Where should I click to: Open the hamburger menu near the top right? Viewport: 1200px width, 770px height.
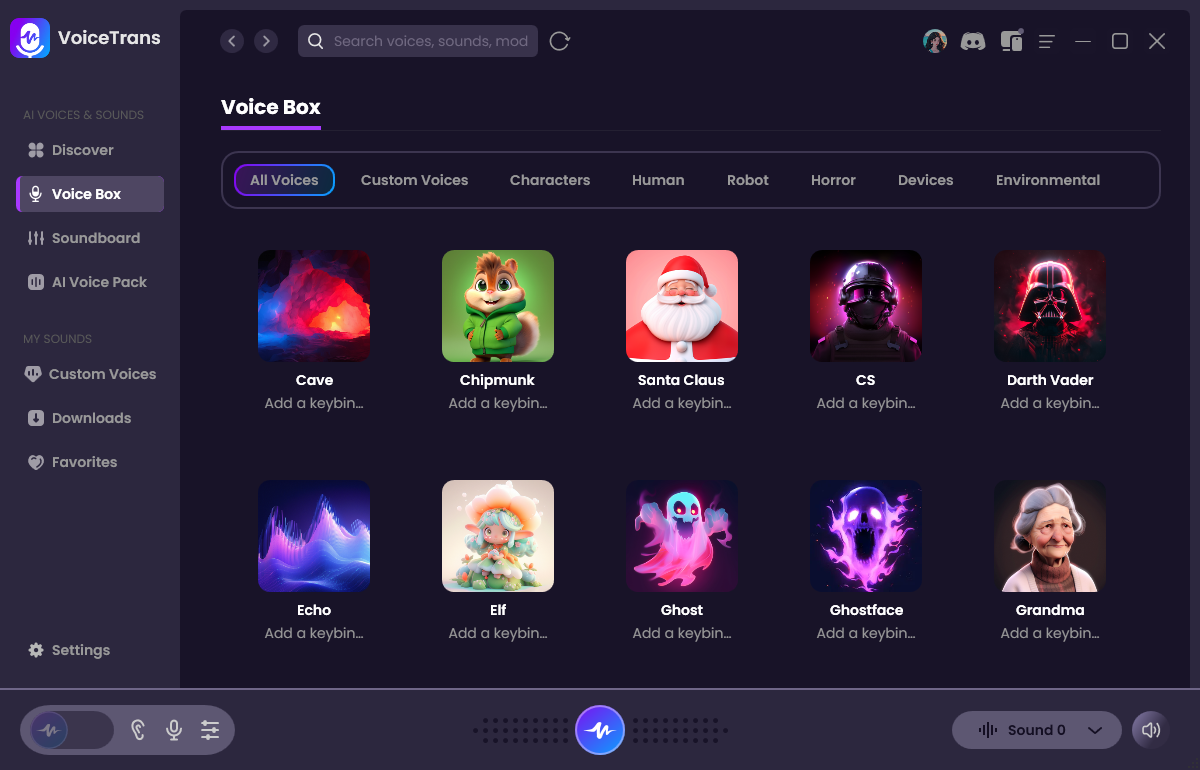pos(1046,41)
